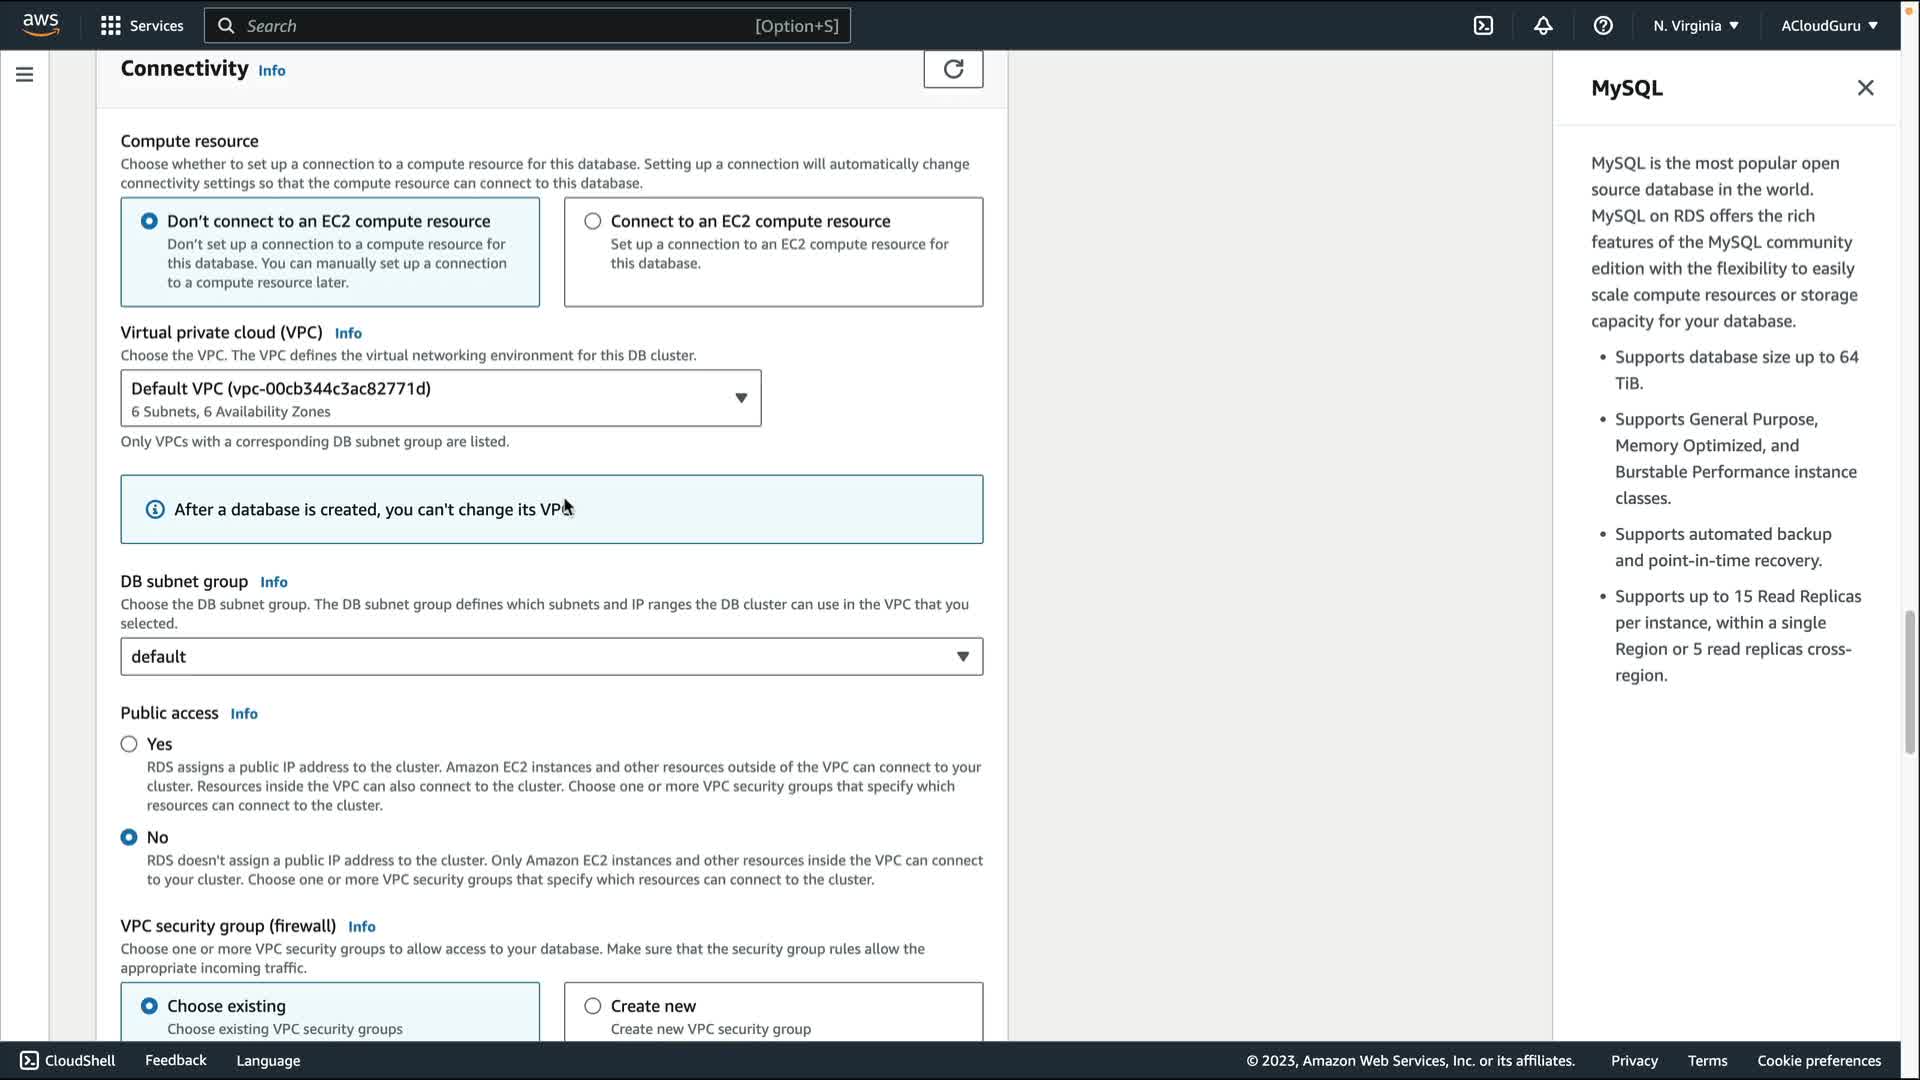Select Connect to an EC2 compute resource
The height and width of the screenshot is (1080, 1920).
click(x=593, y=221)
